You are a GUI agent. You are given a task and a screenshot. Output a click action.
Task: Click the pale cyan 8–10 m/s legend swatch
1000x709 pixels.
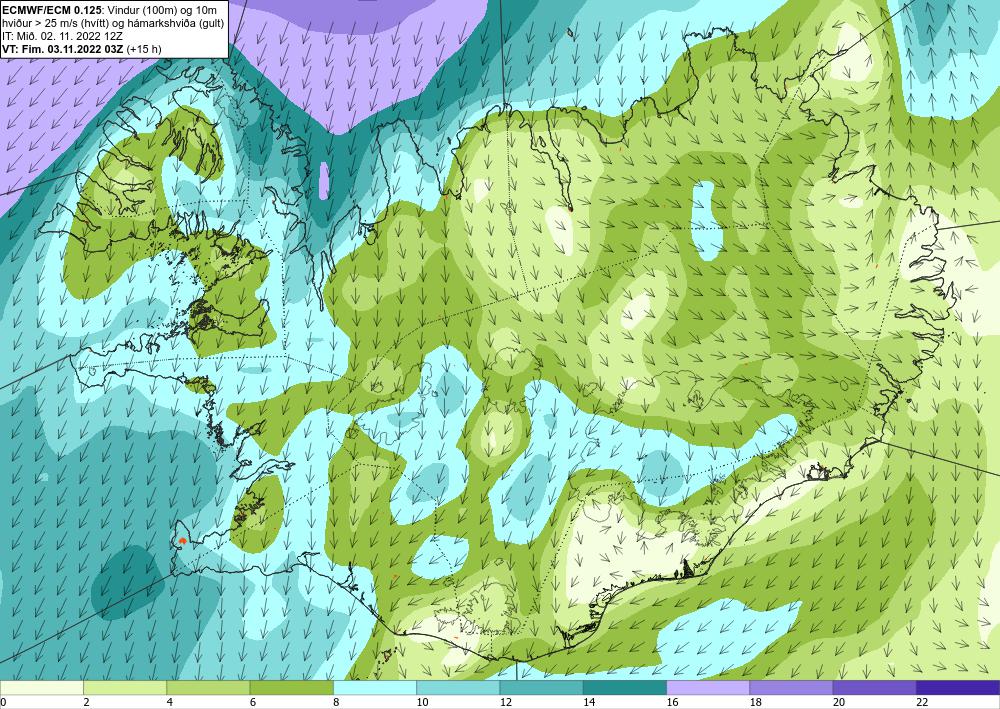375,687
